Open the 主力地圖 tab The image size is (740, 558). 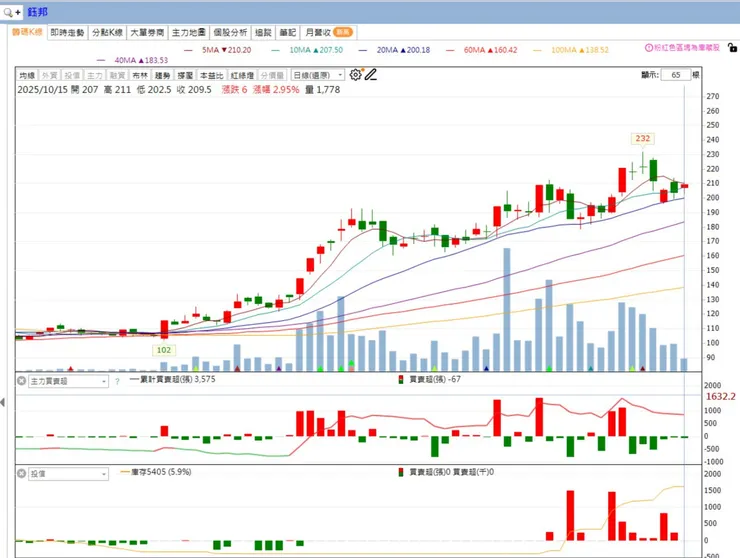(188, 33)
